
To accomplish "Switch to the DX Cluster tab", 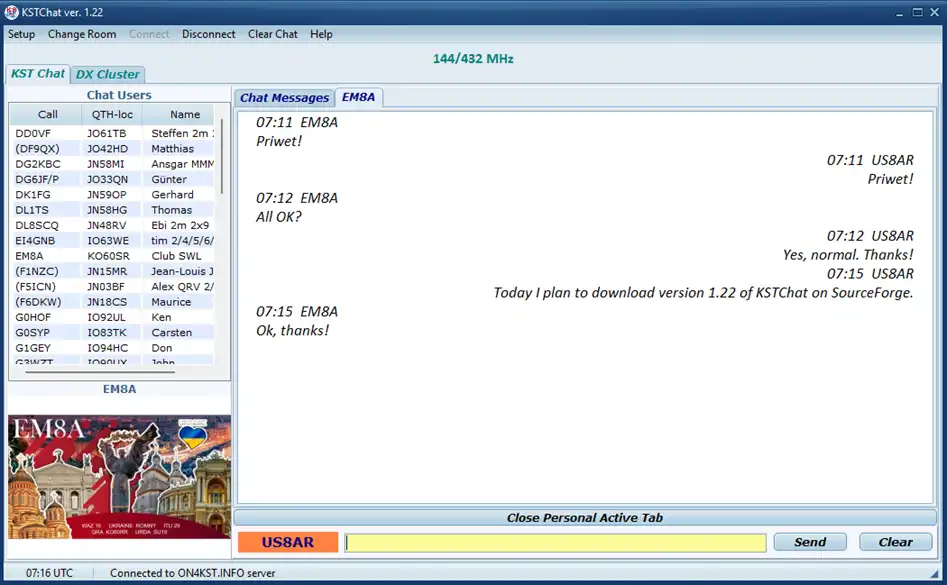I will [x=108, y=74].
